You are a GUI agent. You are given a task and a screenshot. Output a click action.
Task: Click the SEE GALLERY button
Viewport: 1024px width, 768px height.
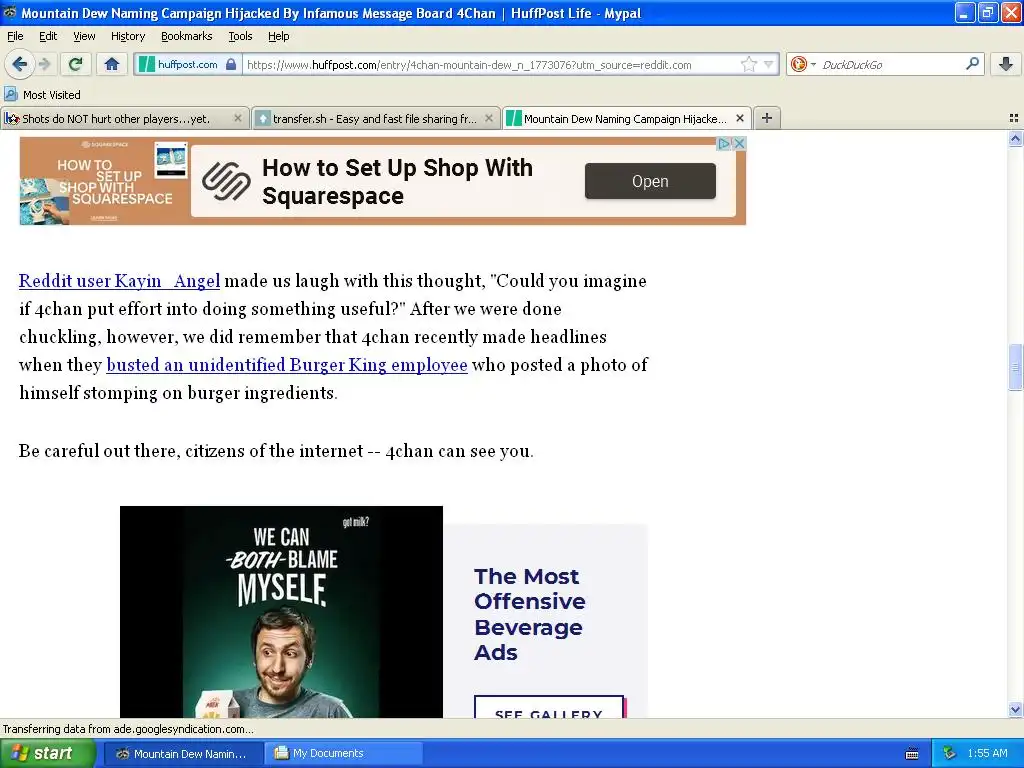pyautogui.click(x=549, y=707)
